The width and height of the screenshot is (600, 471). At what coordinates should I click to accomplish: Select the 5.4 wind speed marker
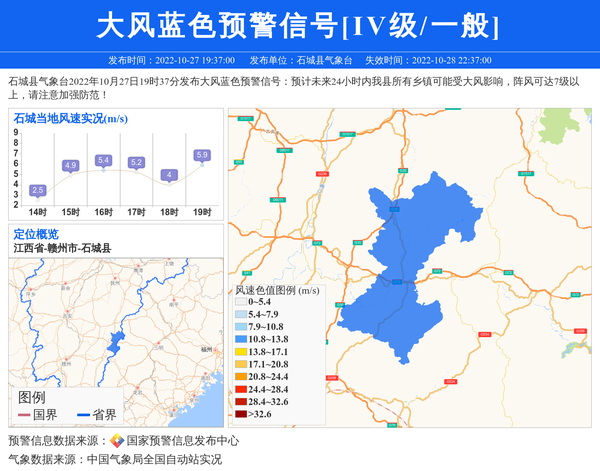[103, 160]
